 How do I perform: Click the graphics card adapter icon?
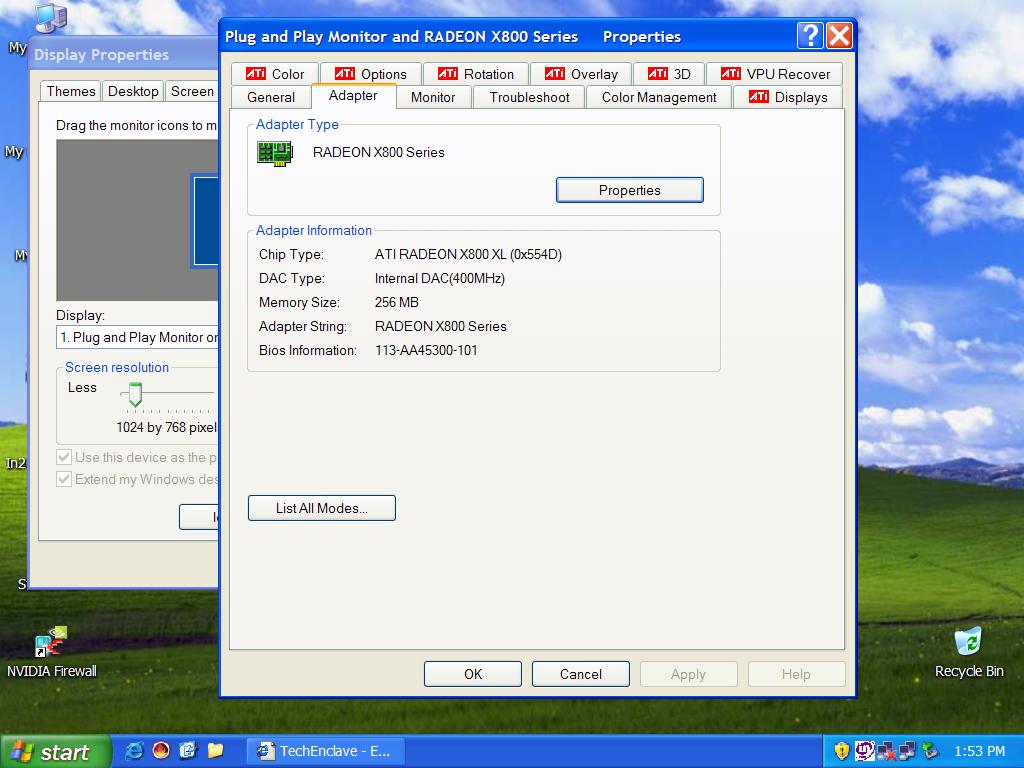(x=274, y=153)
